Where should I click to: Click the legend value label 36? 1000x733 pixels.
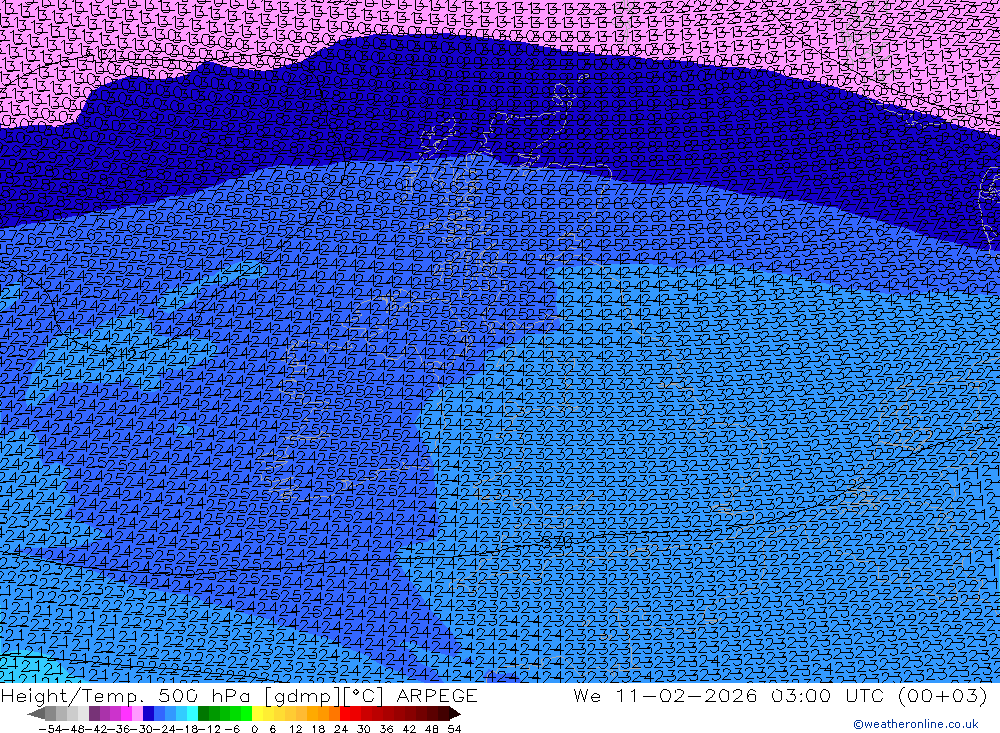(386, 729)
